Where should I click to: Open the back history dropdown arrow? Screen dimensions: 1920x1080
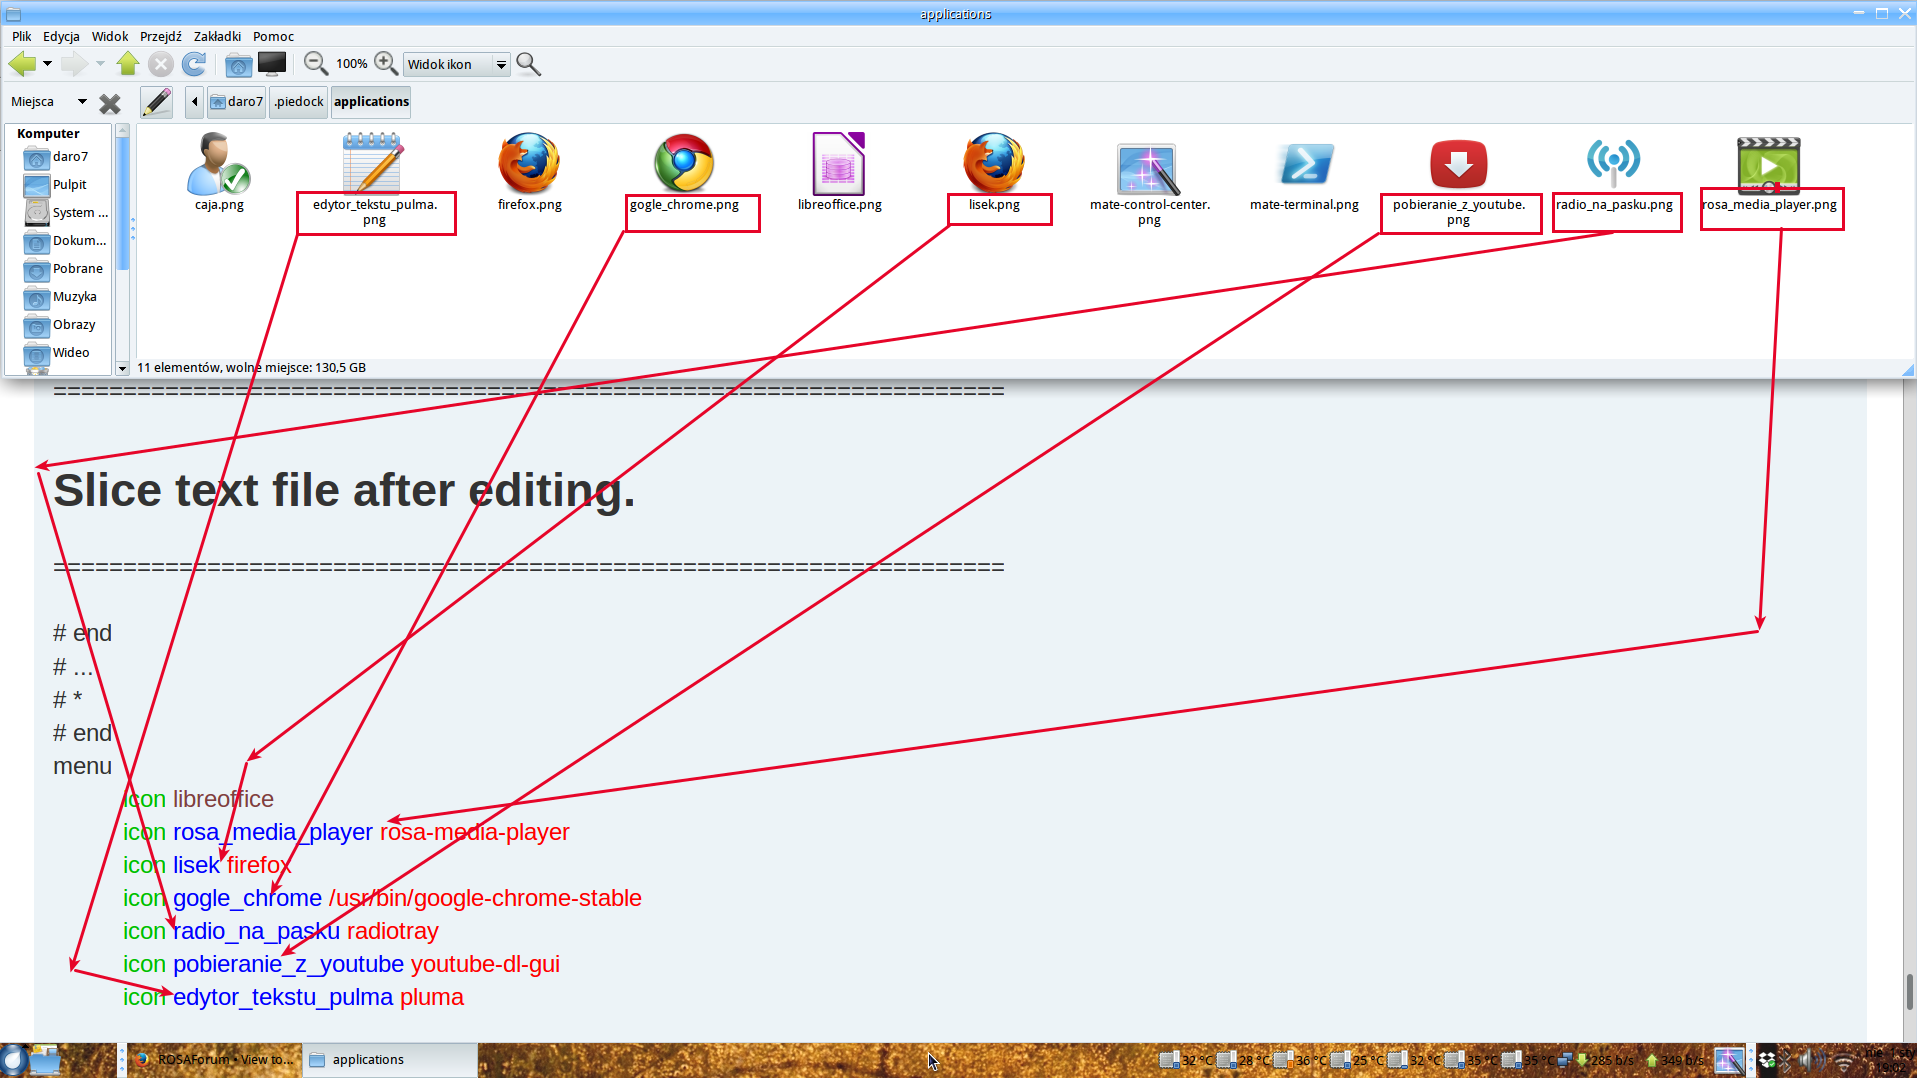[x=47, y=64]
